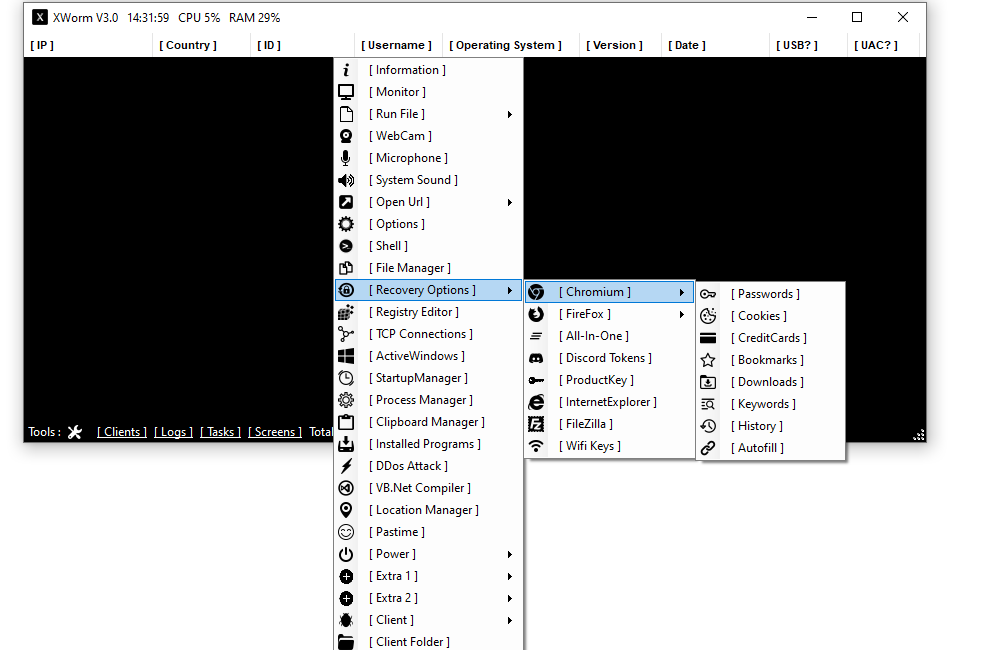Click the Bookmarks star icon
The height and width of the screenshot is (650, 981).
point(708,360)
